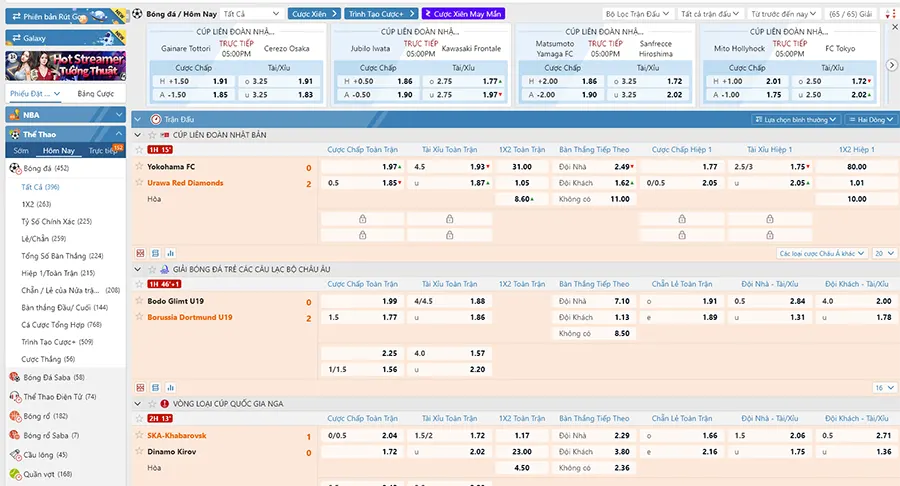
Task: Switch to the Bảng Cược tab
Action: 95,94
